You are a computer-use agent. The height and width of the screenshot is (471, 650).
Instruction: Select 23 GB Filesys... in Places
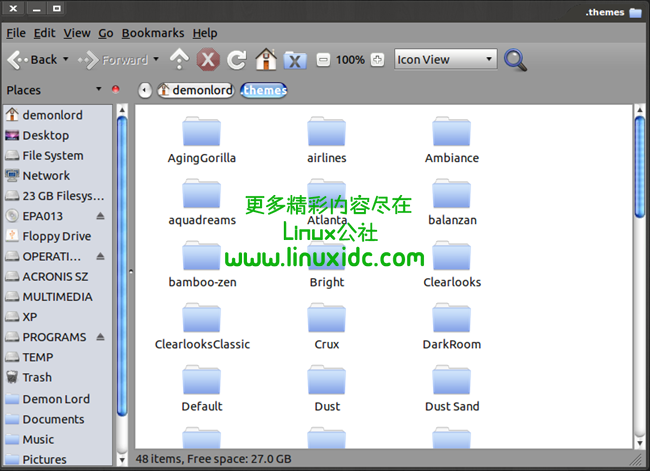click(58, 196)
